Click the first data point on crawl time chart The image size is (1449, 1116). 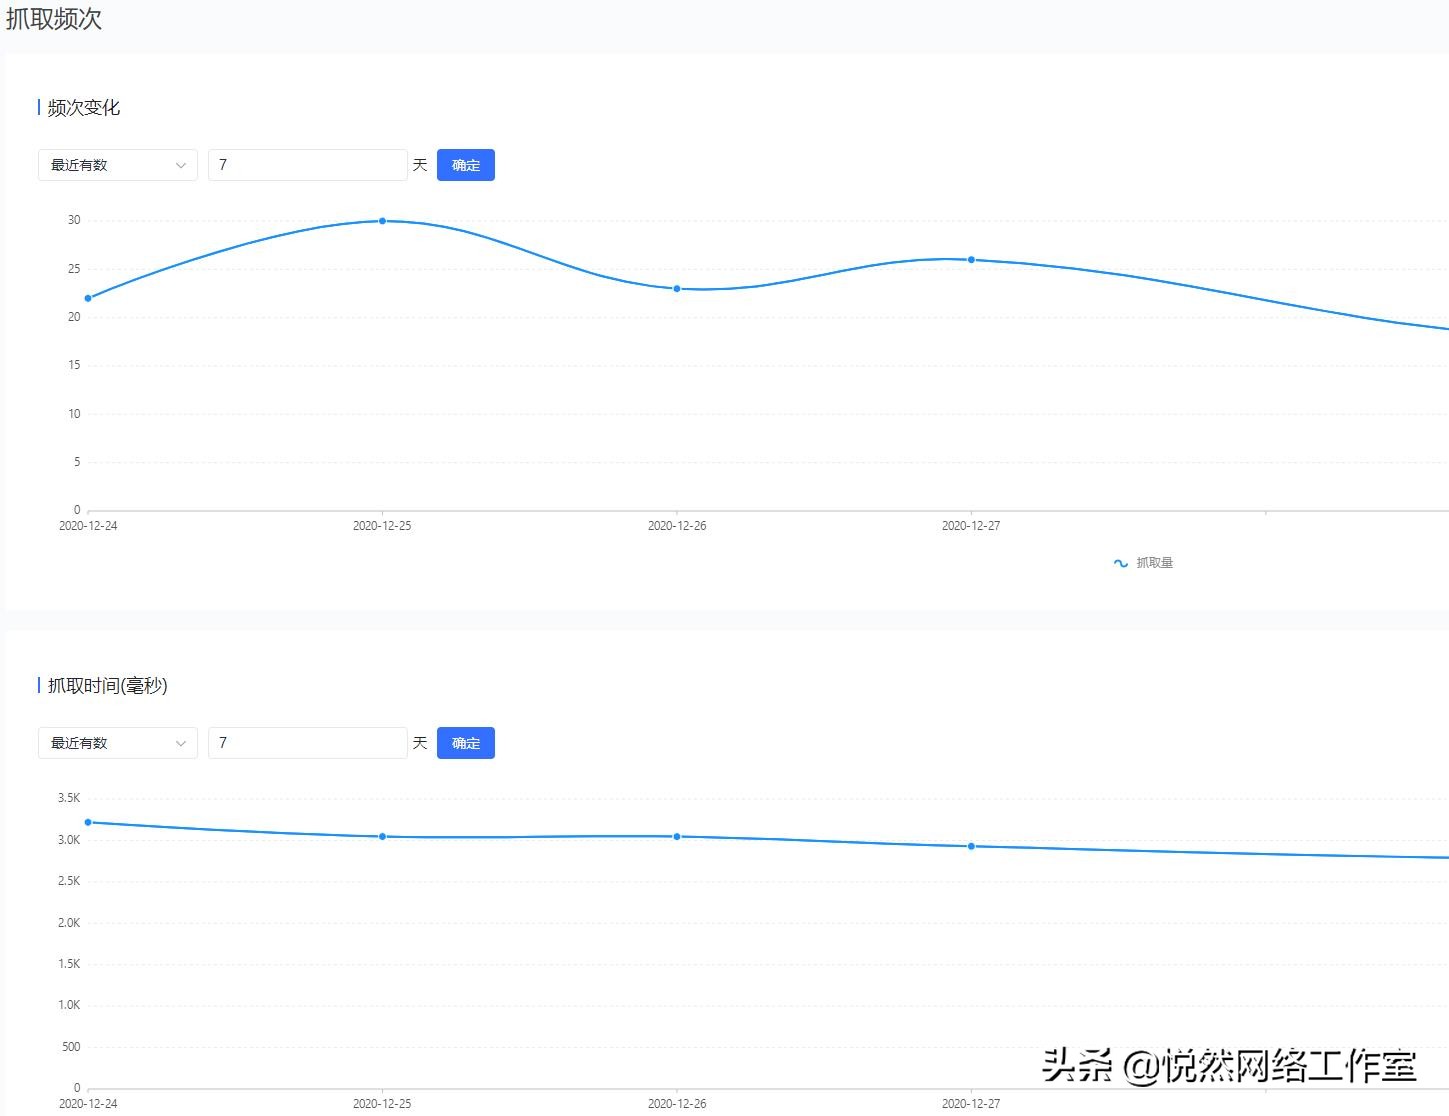pos(88,822)
